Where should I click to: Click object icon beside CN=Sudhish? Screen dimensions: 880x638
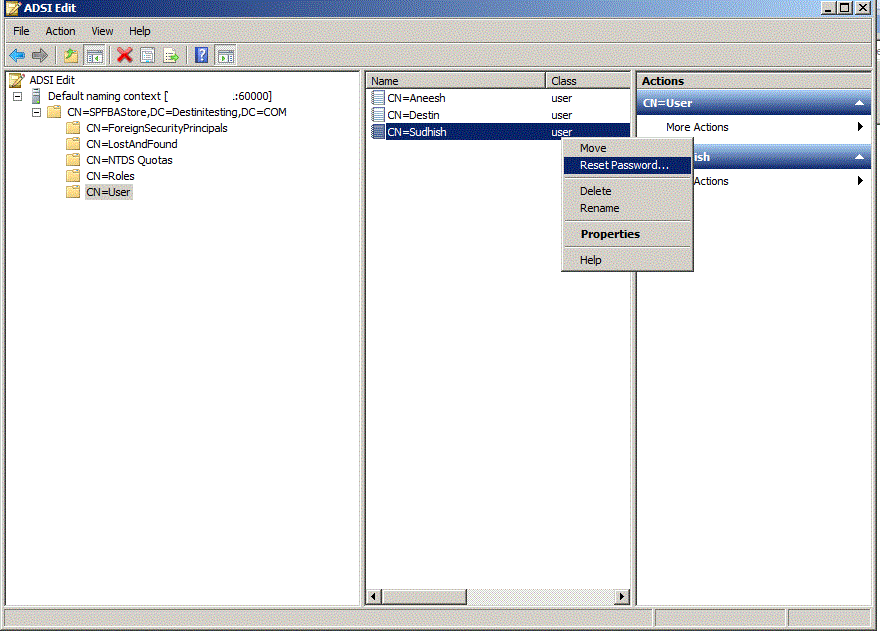tap(378, 132)
